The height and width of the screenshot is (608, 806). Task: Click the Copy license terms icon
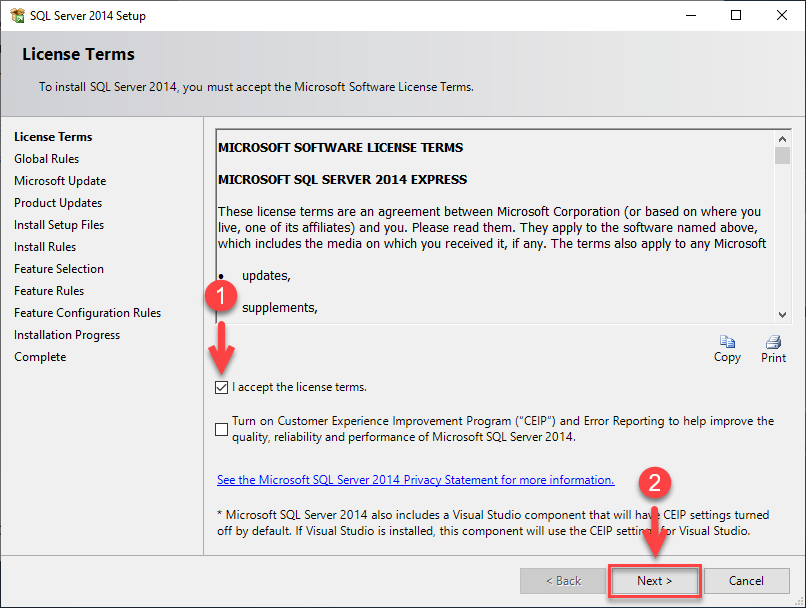click(x=727, y=342)
